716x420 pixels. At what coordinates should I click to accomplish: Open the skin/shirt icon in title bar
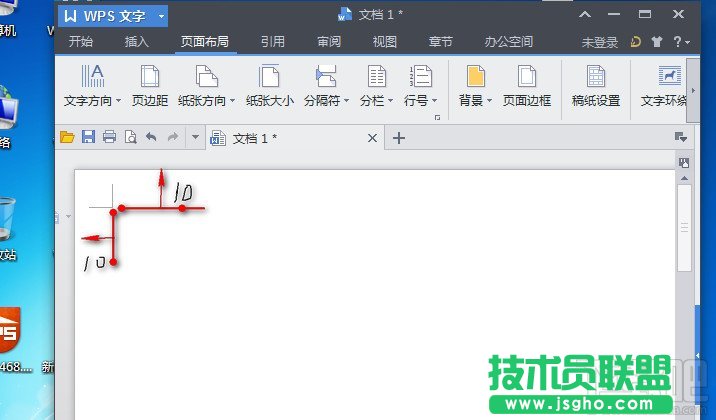657,42
